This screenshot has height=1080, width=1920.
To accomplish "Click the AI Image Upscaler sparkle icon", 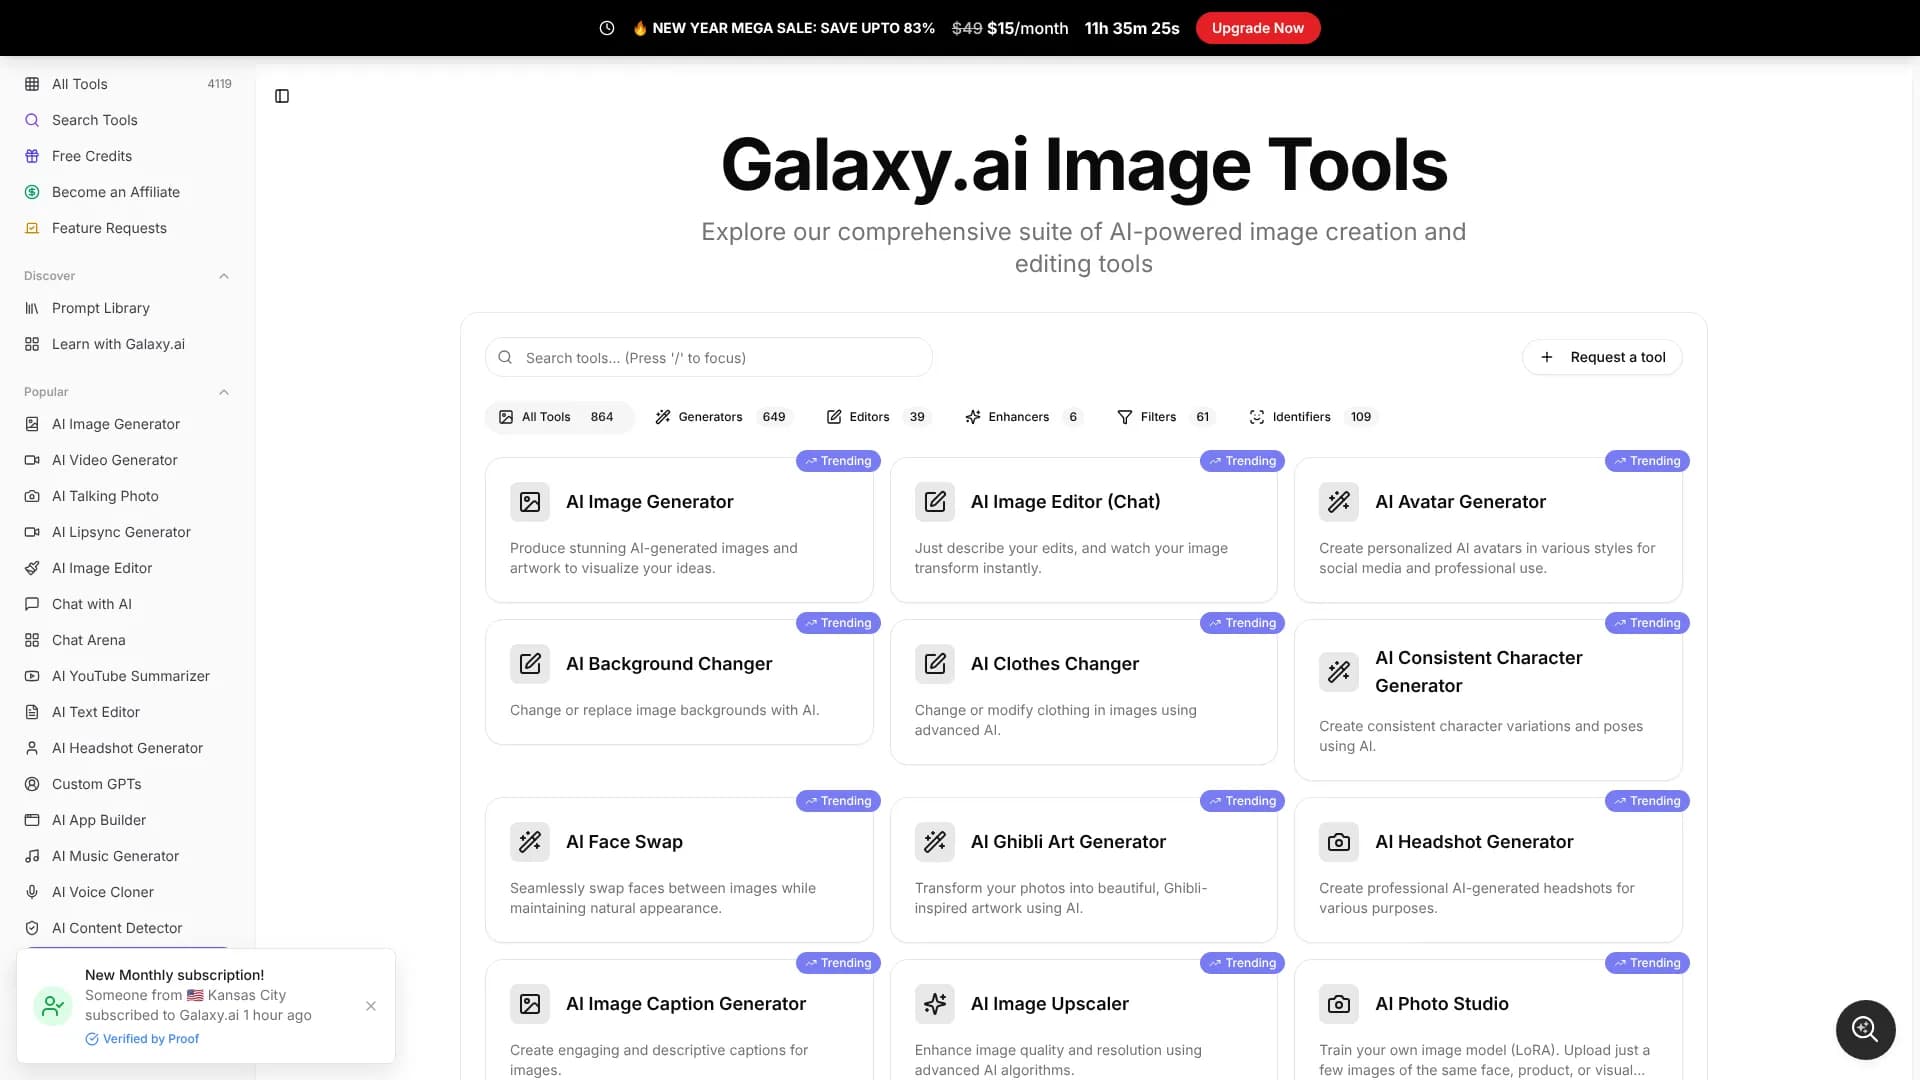I will pyautogui.click(x=935, y=1004).
